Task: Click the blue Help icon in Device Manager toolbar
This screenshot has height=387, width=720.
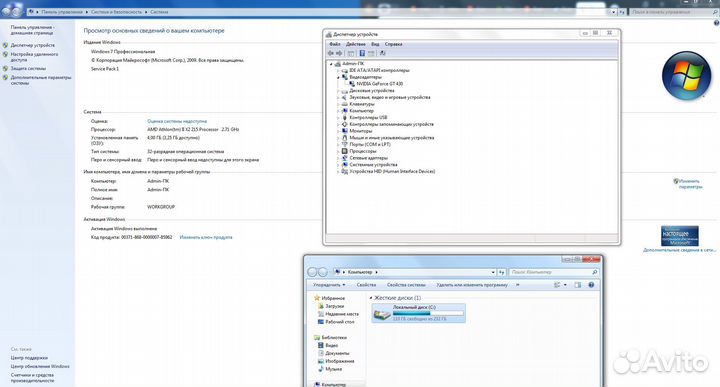Action: click(x=362, y=53)
